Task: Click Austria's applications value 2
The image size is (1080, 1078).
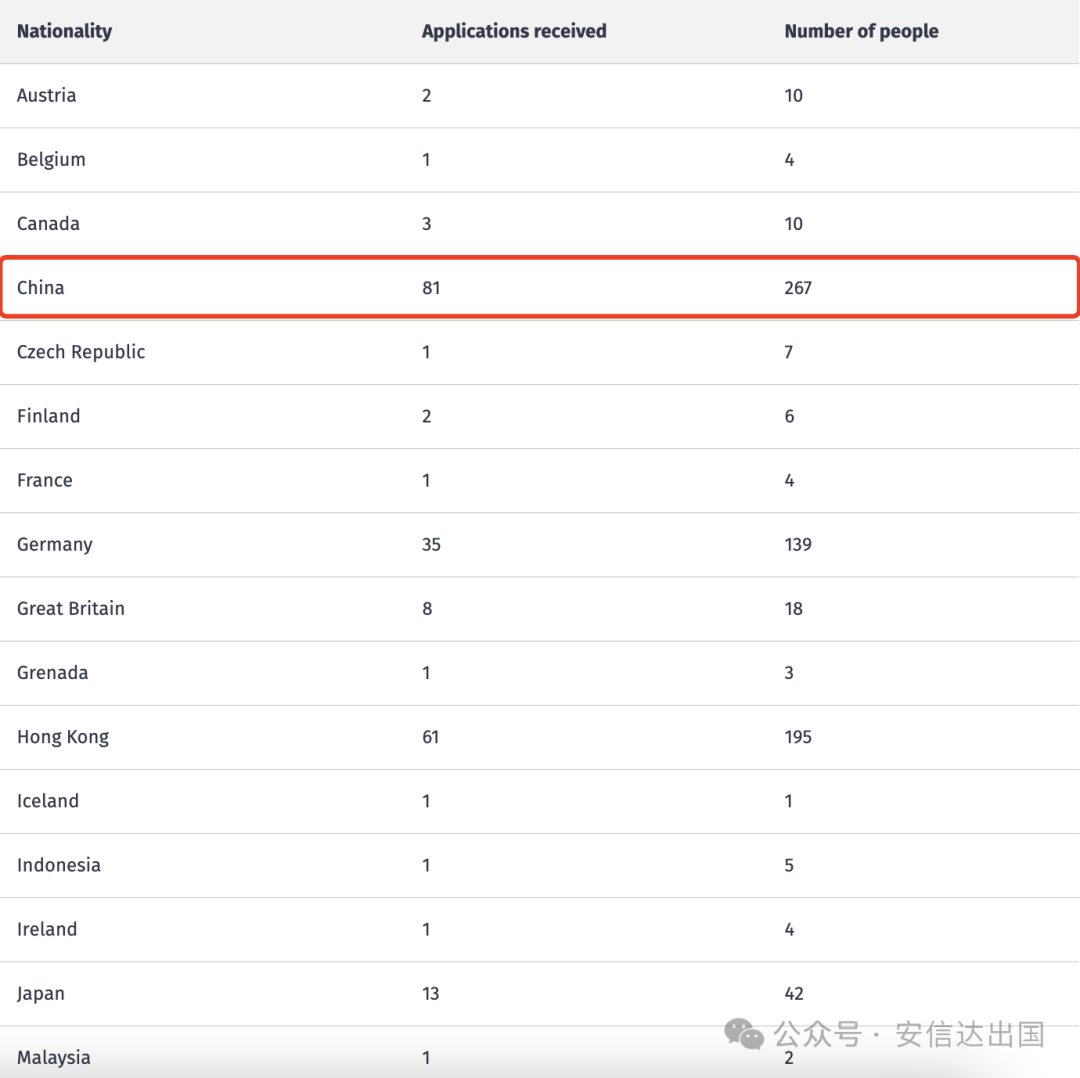Action: tap(426, 96)
